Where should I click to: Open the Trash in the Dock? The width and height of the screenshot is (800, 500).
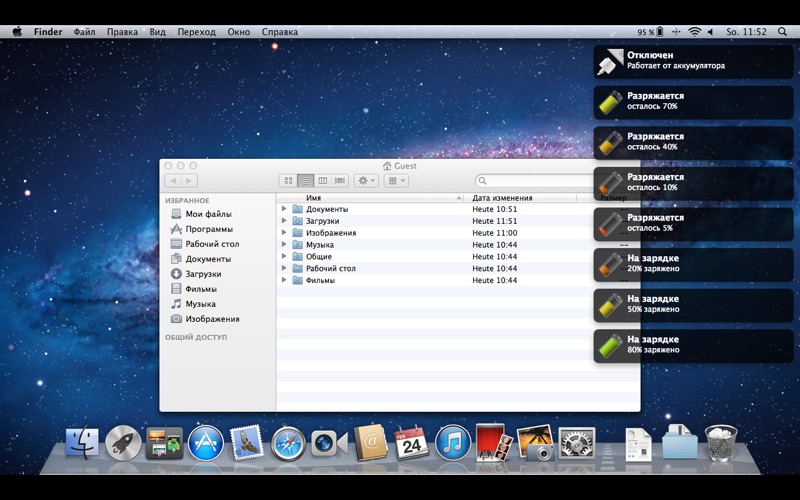721,443
